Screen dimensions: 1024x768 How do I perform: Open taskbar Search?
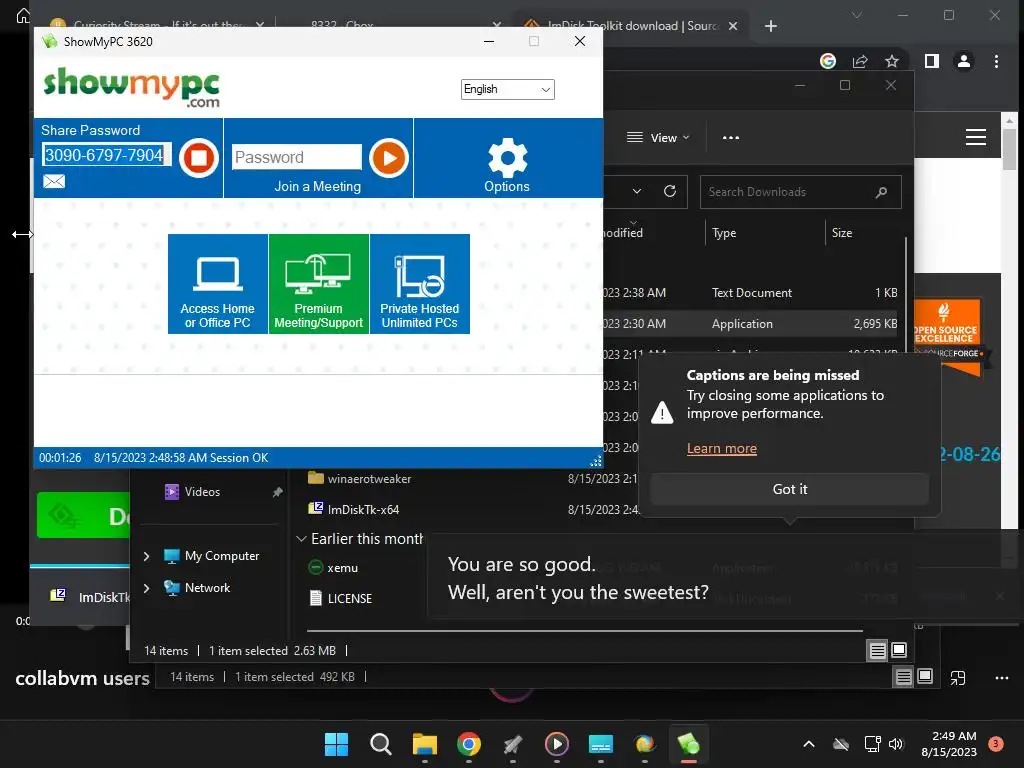[380, 744]
